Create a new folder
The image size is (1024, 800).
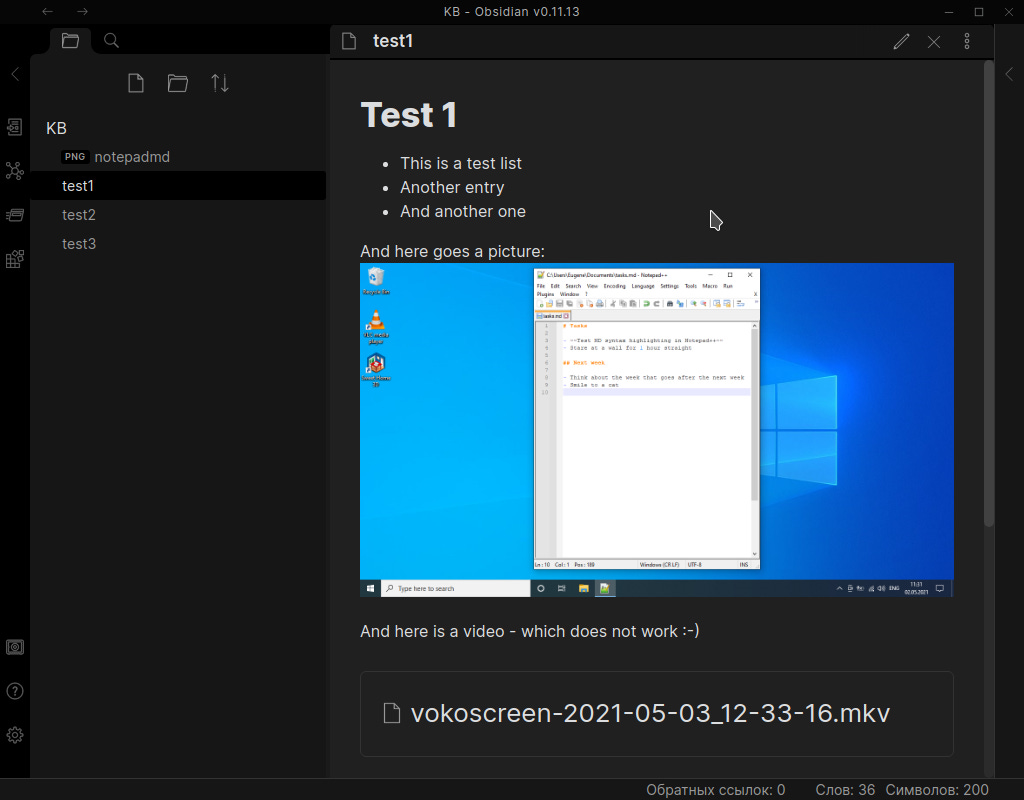click(x=178, y=83)
